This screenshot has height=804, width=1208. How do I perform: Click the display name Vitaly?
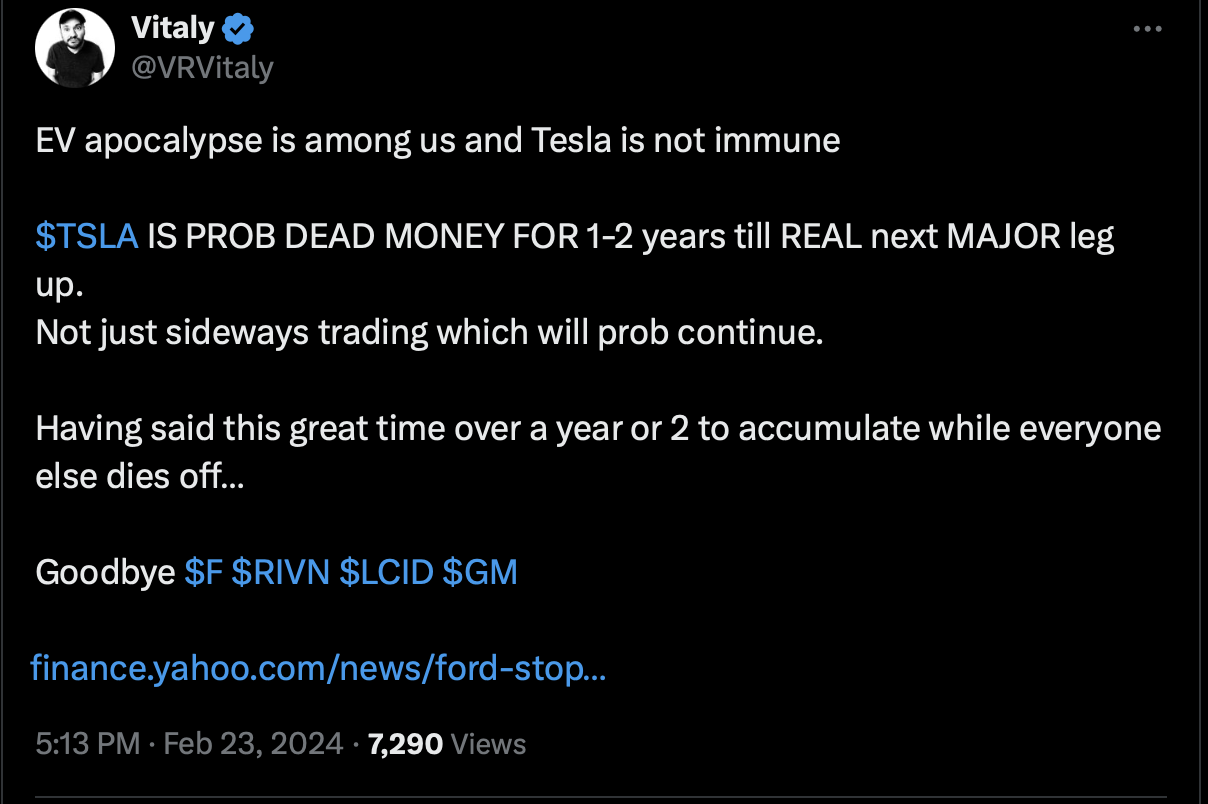(x=172, y=29)
